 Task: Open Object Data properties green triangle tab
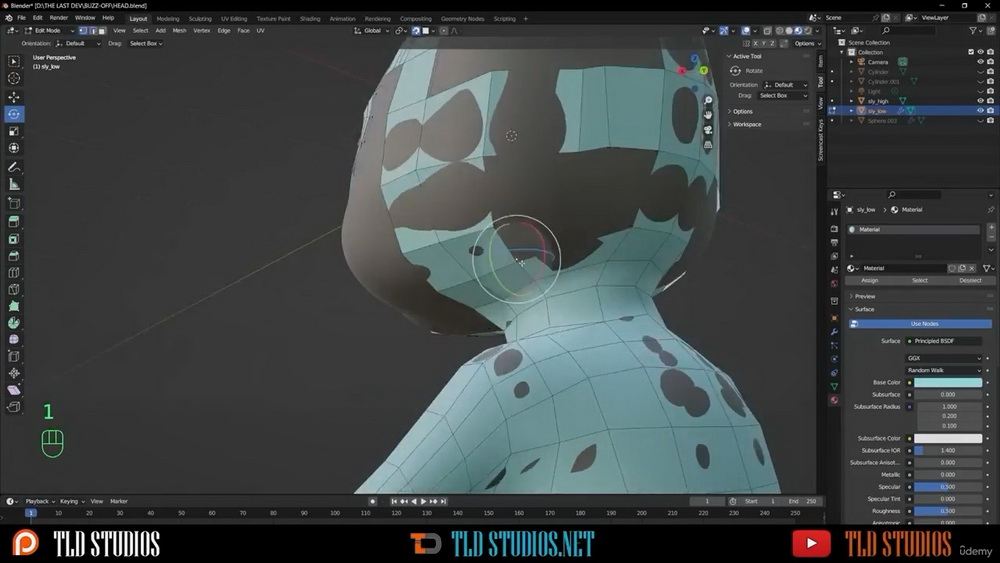pyautogui.click(x=834, y=386)
